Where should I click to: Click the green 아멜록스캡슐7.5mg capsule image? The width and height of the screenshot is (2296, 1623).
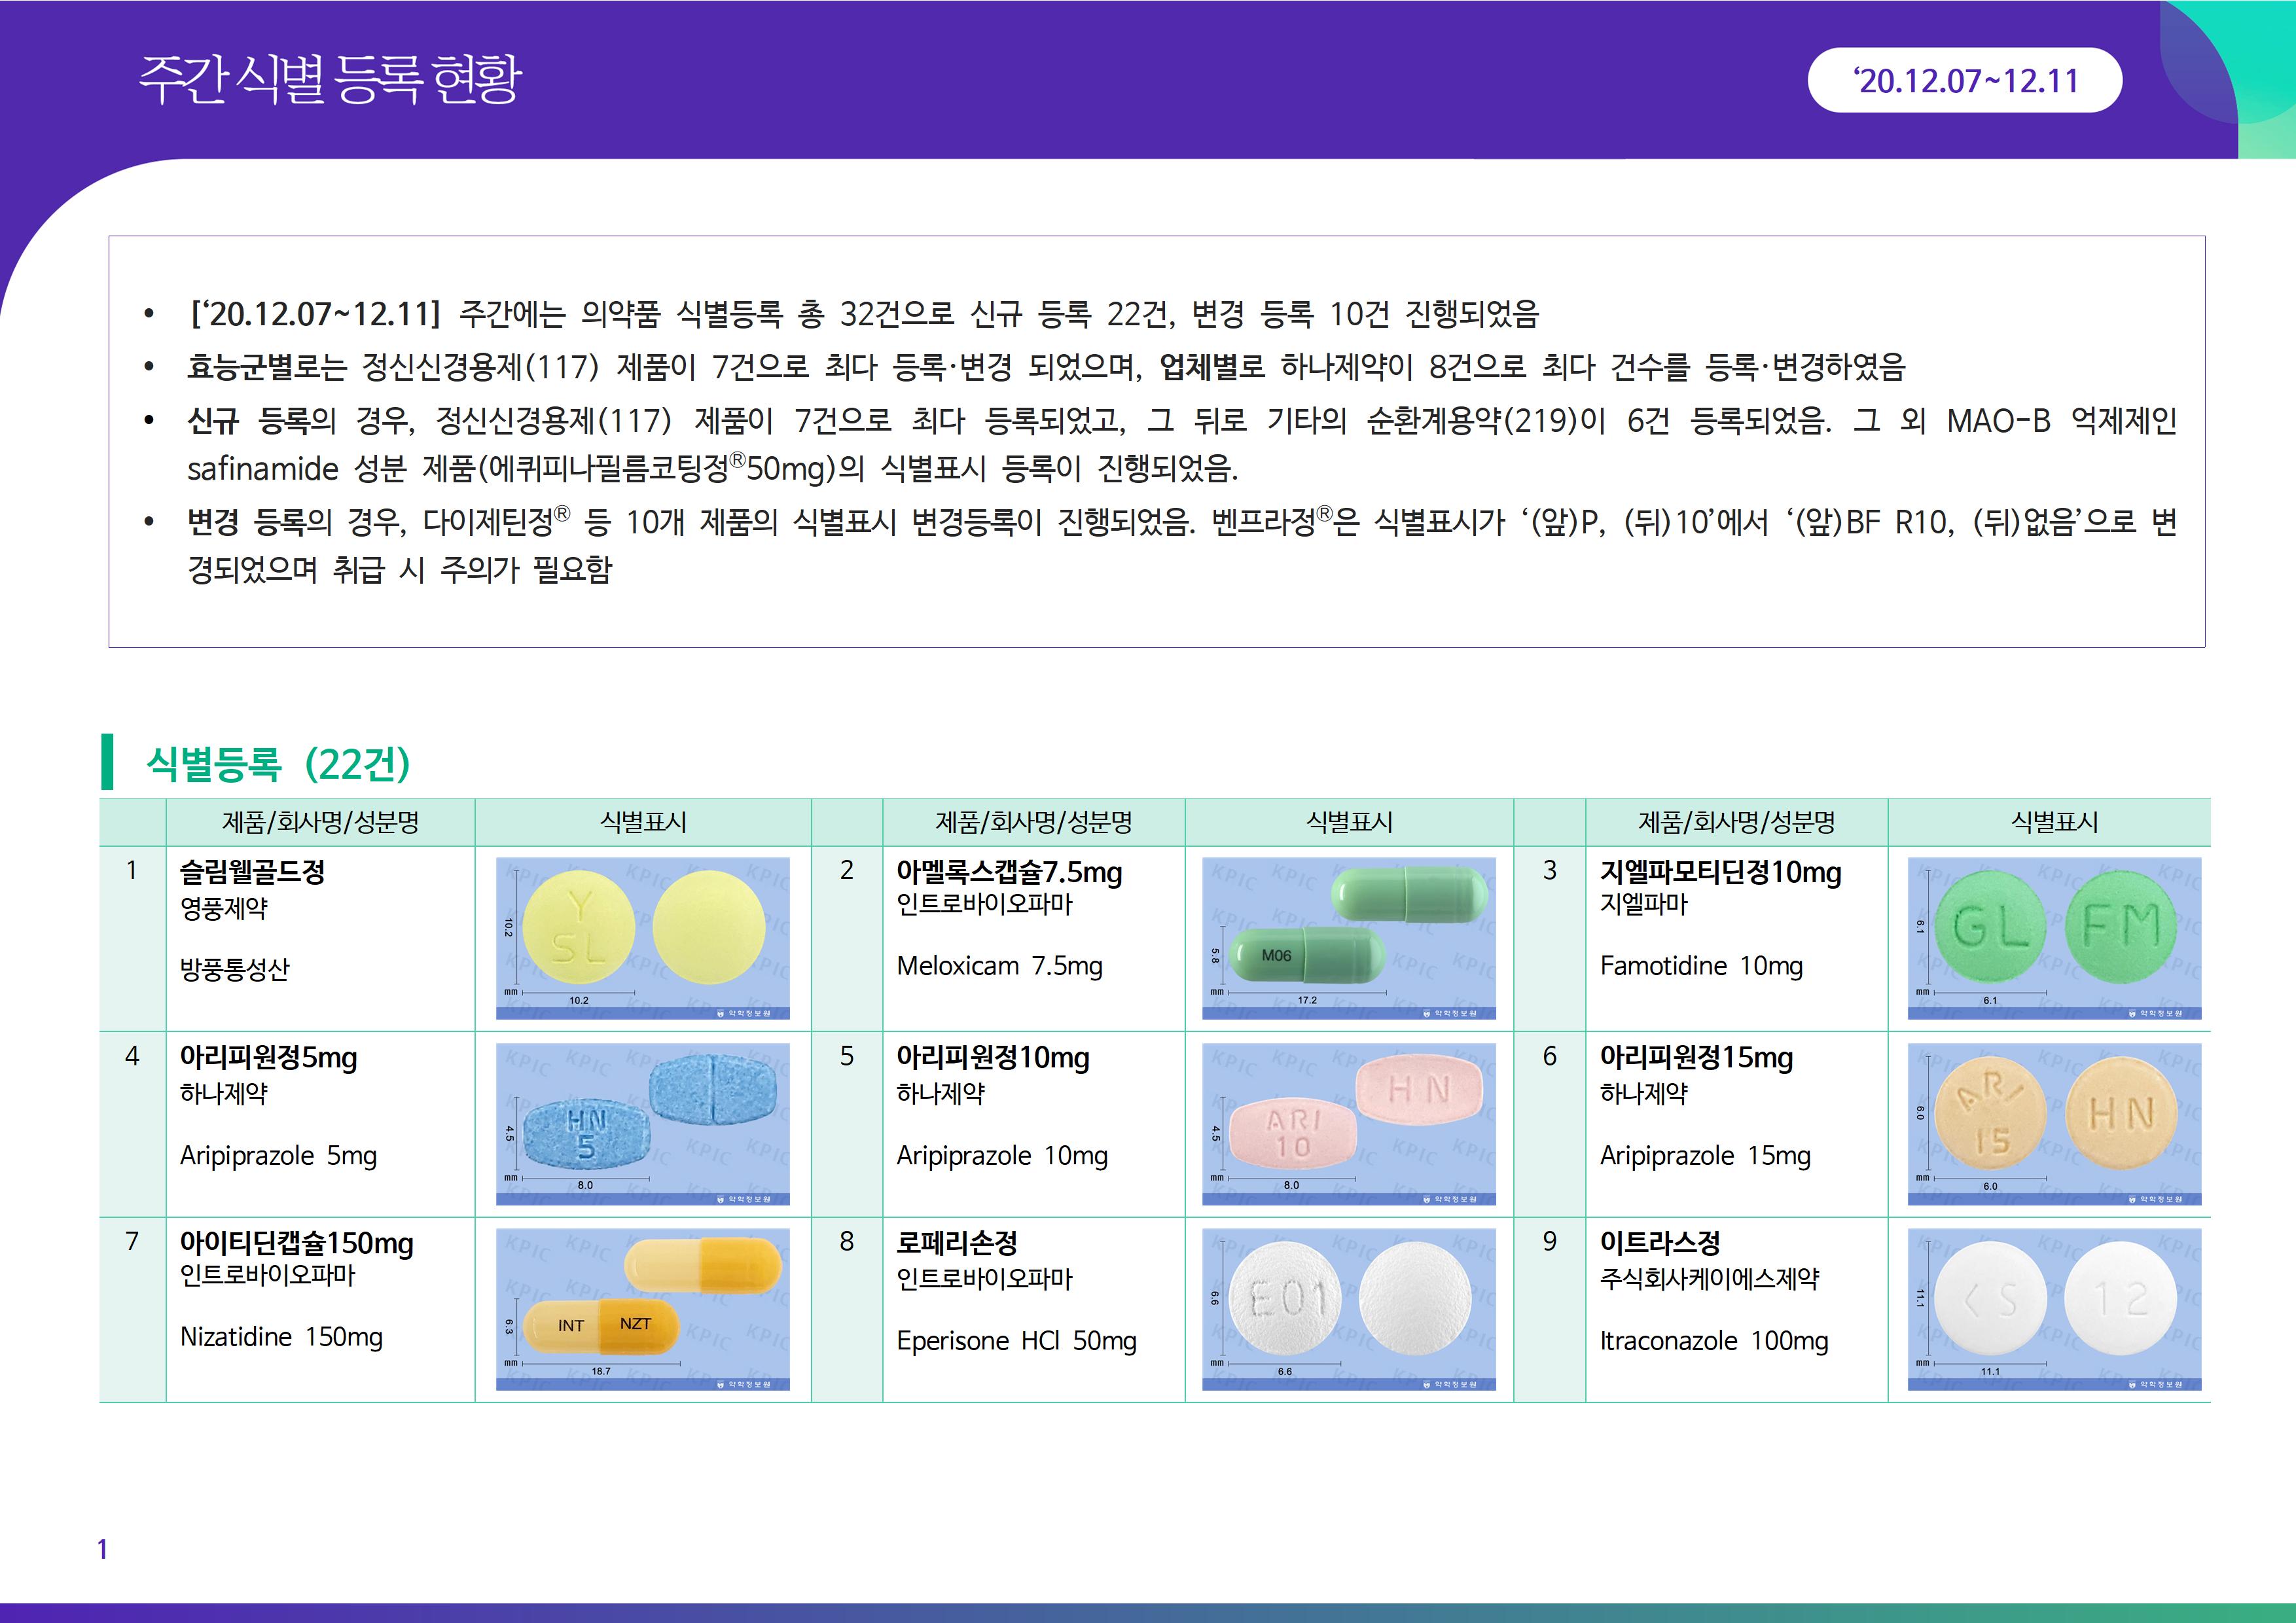click(1348, 937)
